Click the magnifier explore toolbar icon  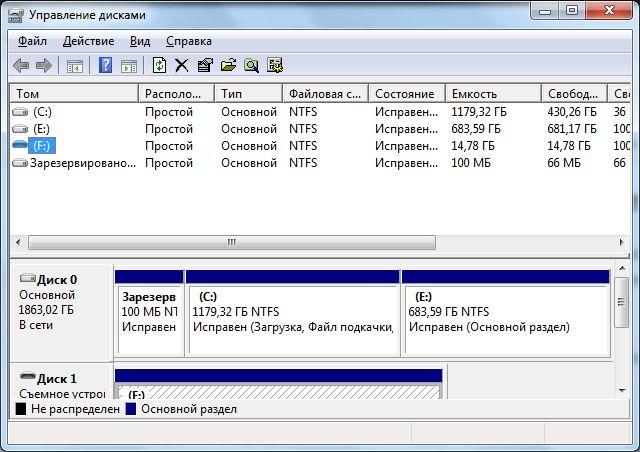click(x=251, y=65)
